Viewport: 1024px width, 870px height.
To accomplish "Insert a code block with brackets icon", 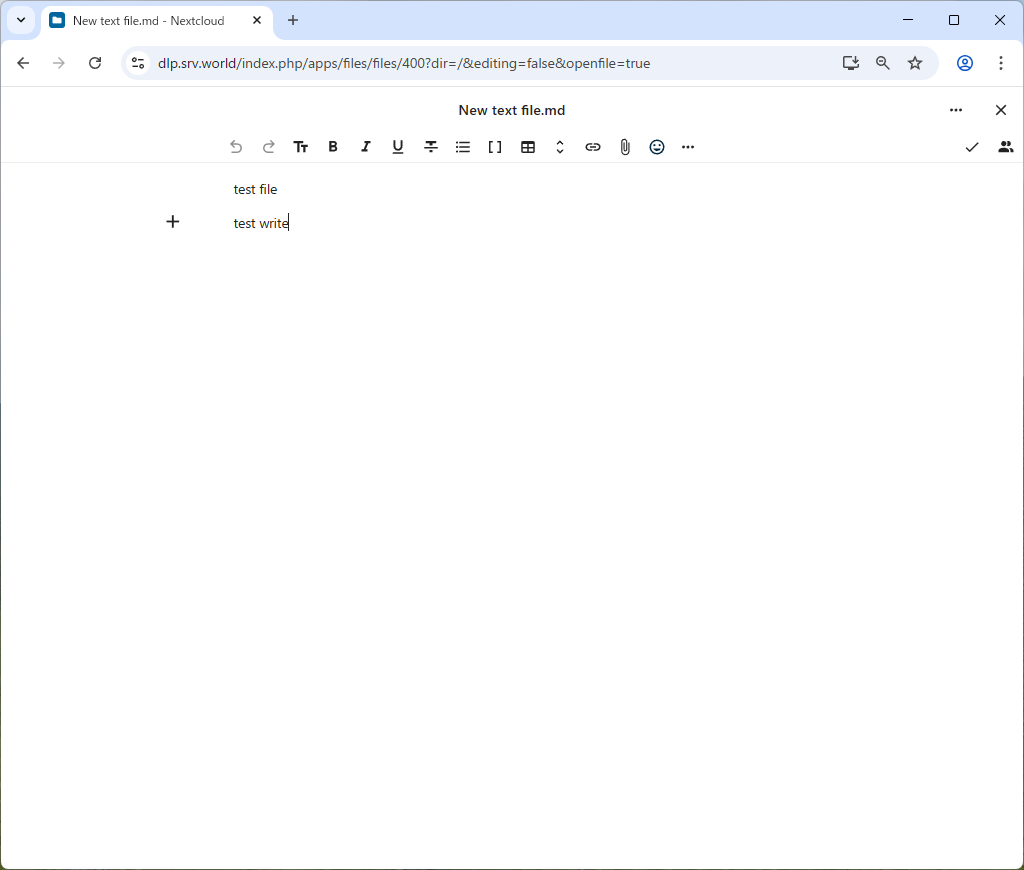I will pyautogui.click(x=495, y=147).
